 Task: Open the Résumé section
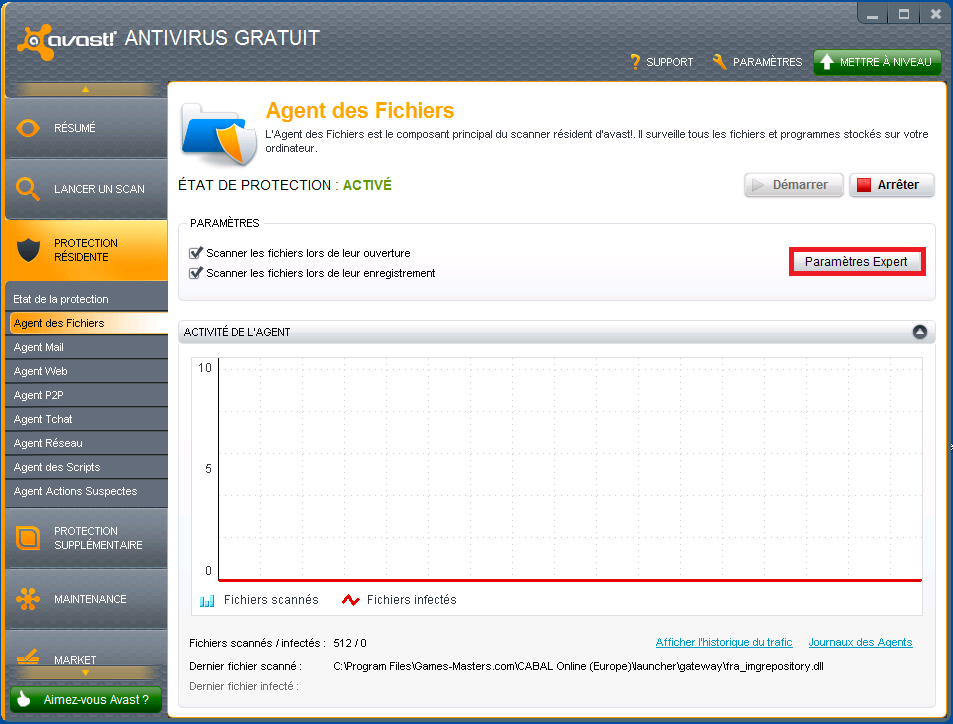(x=86, y=128)
